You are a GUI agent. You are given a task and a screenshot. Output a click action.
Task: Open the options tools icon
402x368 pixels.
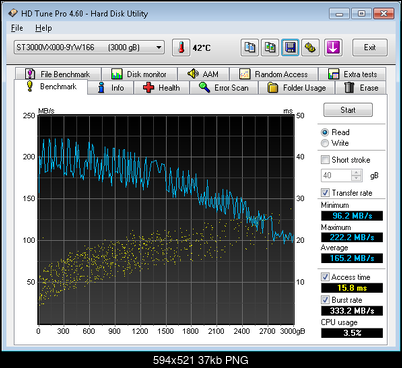click(310, 47)
